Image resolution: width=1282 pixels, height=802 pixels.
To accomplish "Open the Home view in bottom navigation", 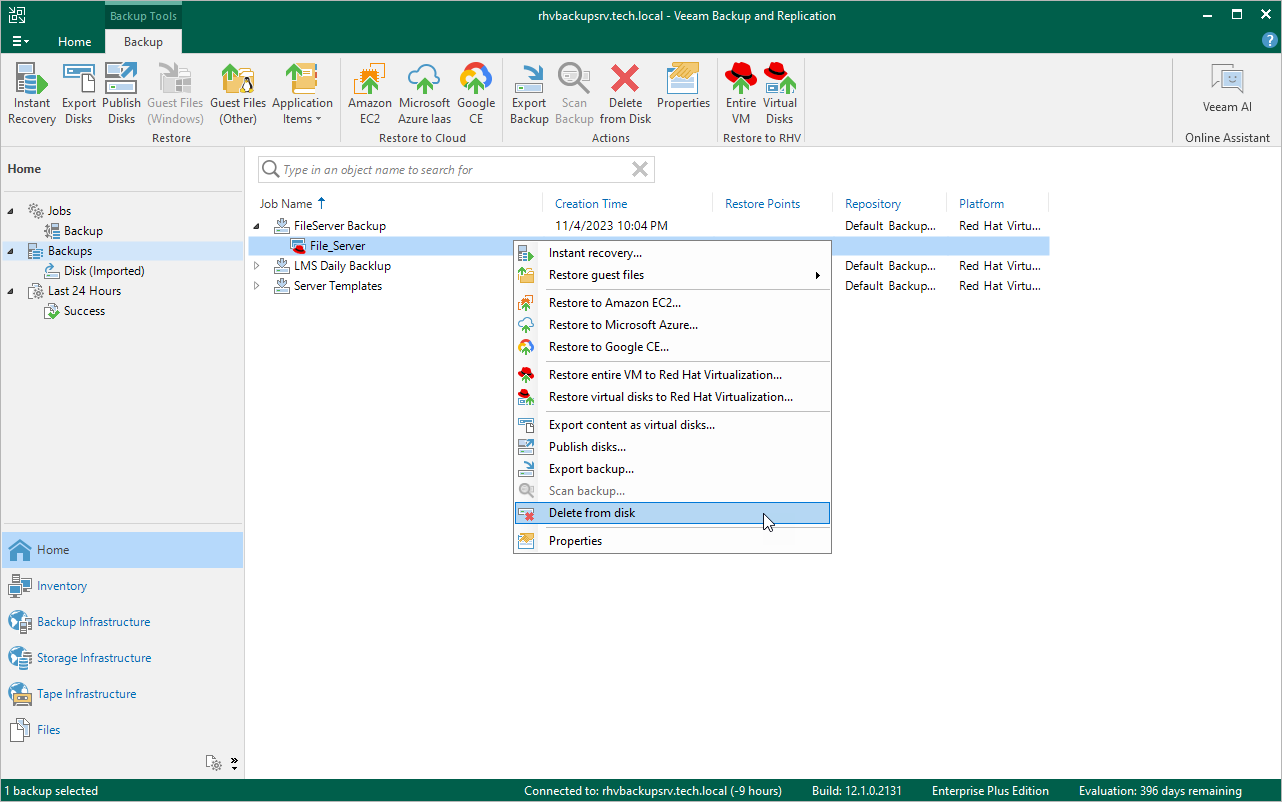I will pyautogui.click(x=122, y=550).
